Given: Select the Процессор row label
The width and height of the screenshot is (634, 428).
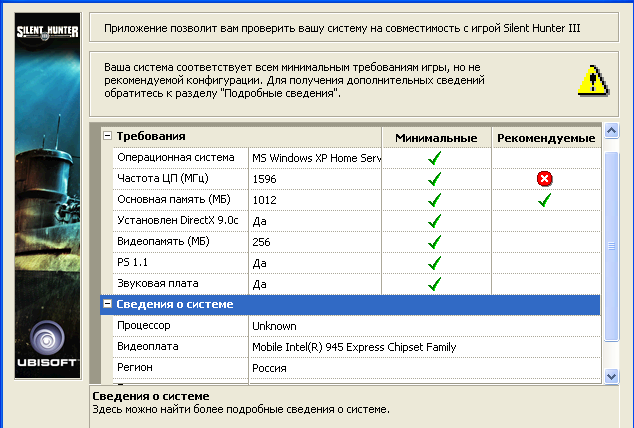Looking at the screenshot, I should point(144,326).
